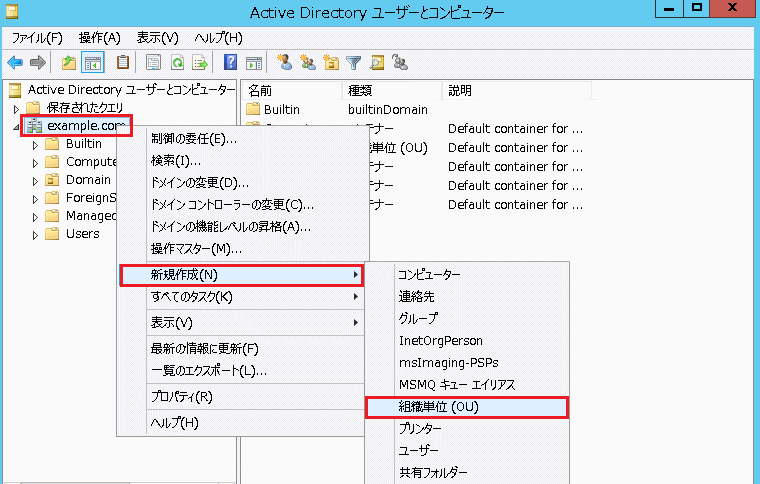Open プロパティ(R) from the context menu
The height and width of the screenshot is (484, 760).
click(x=241, y=397)
